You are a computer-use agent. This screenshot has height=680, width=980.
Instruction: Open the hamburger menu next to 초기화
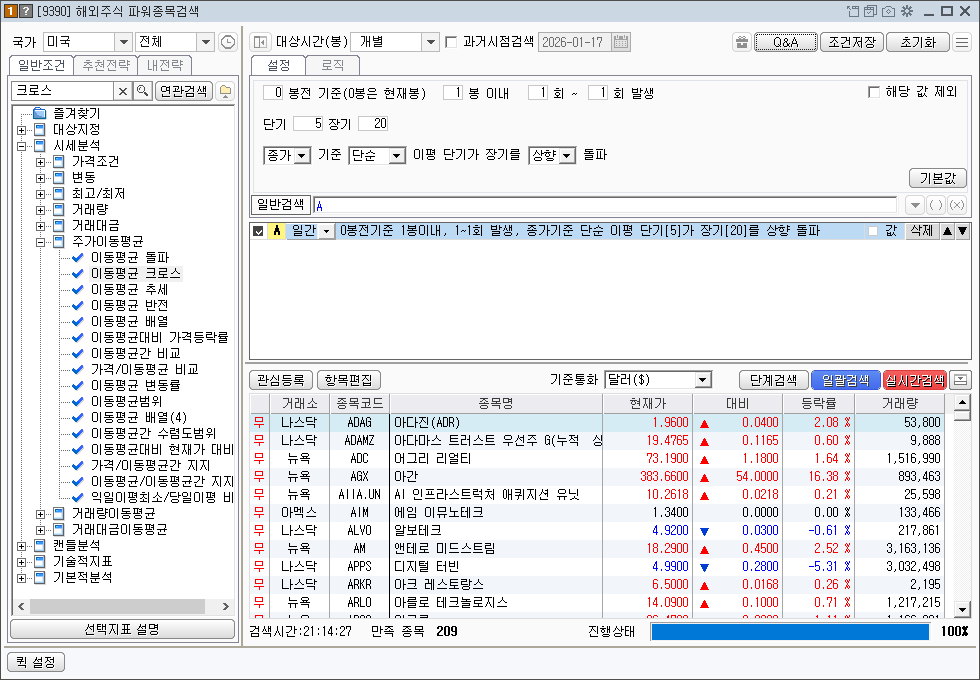click(962, 42)
